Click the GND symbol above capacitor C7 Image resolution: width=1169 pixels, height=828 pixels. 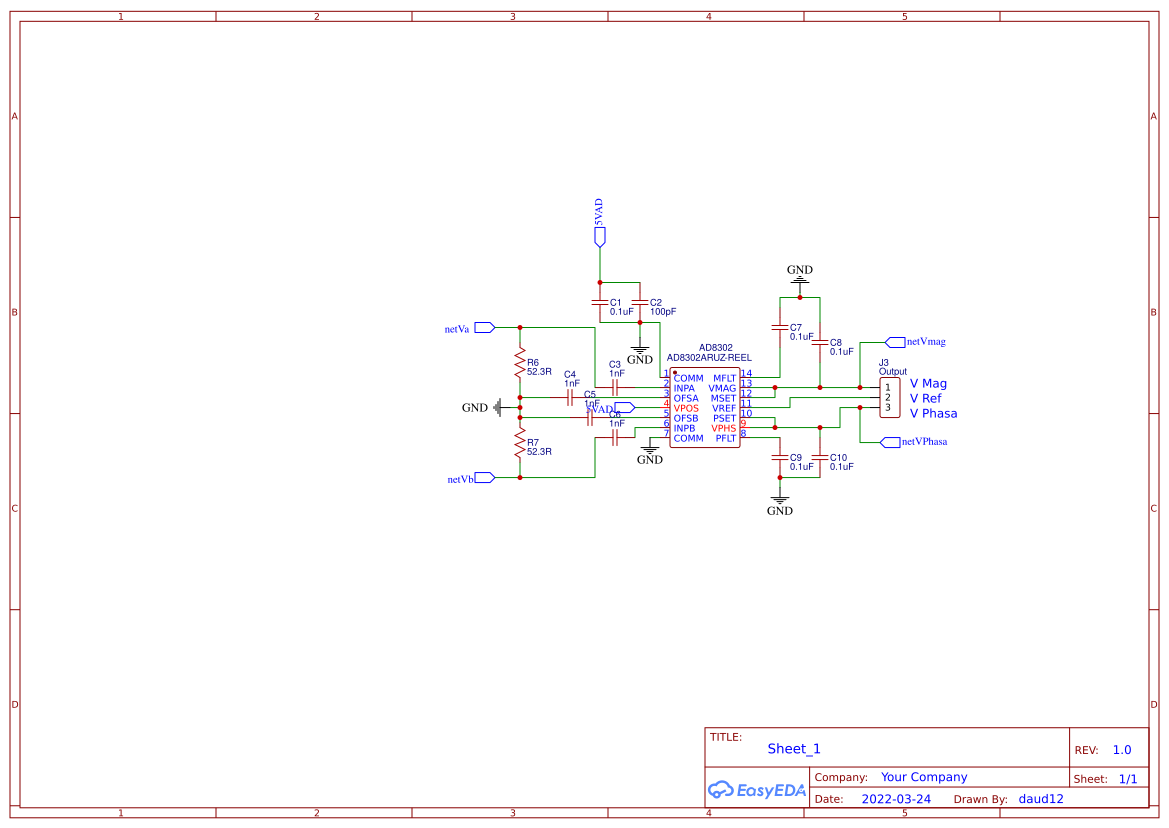point(799,277)
